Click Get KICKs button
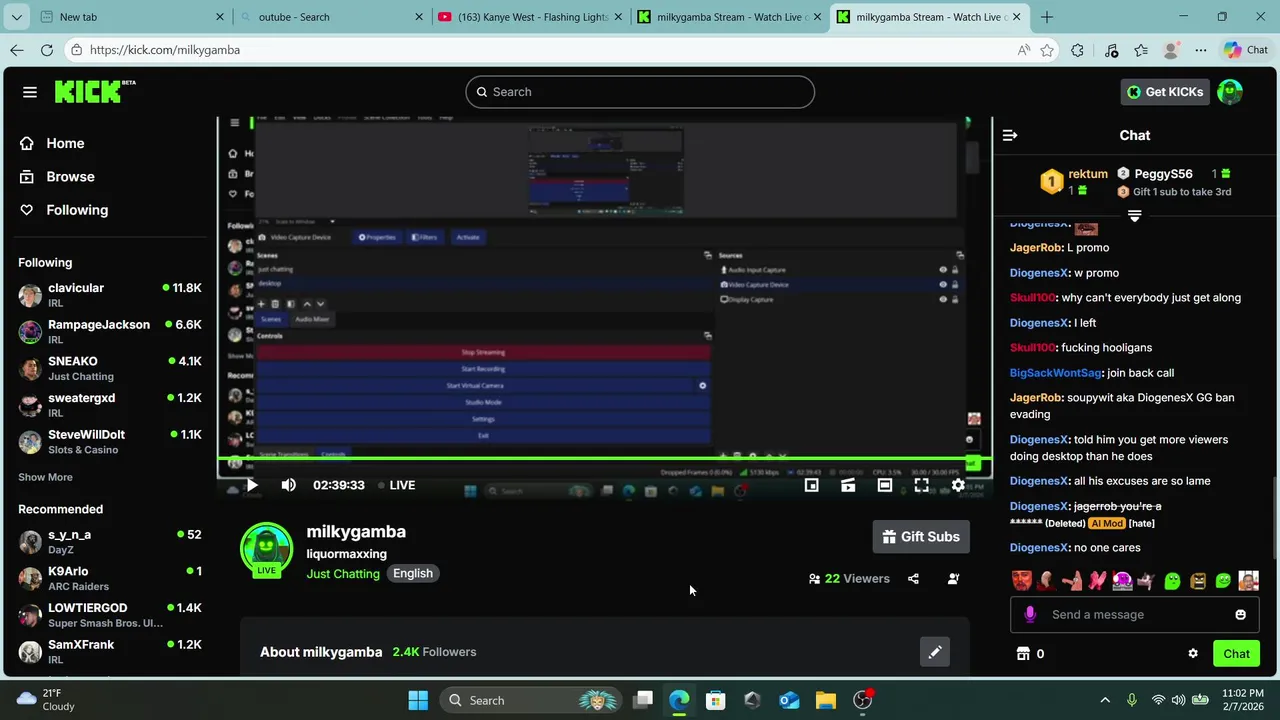The width and height of the screenshot is (1280, 720). point(1165,92)
